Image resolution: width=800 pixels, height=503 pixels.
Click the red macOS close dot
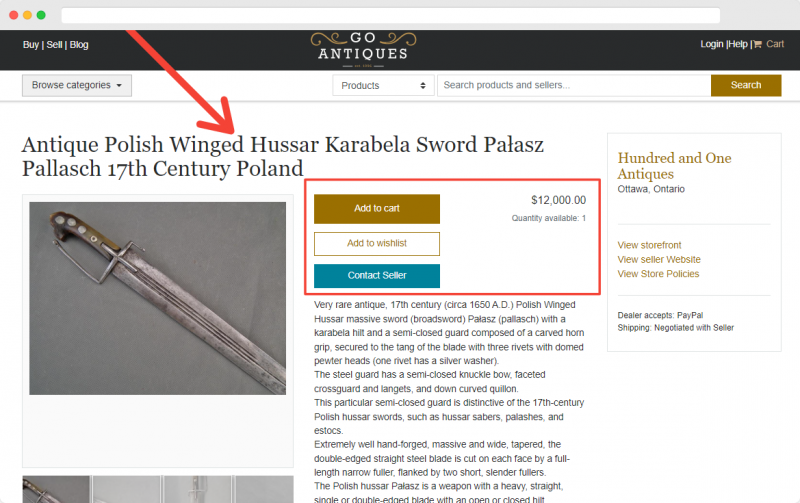(x=14, y=15)
